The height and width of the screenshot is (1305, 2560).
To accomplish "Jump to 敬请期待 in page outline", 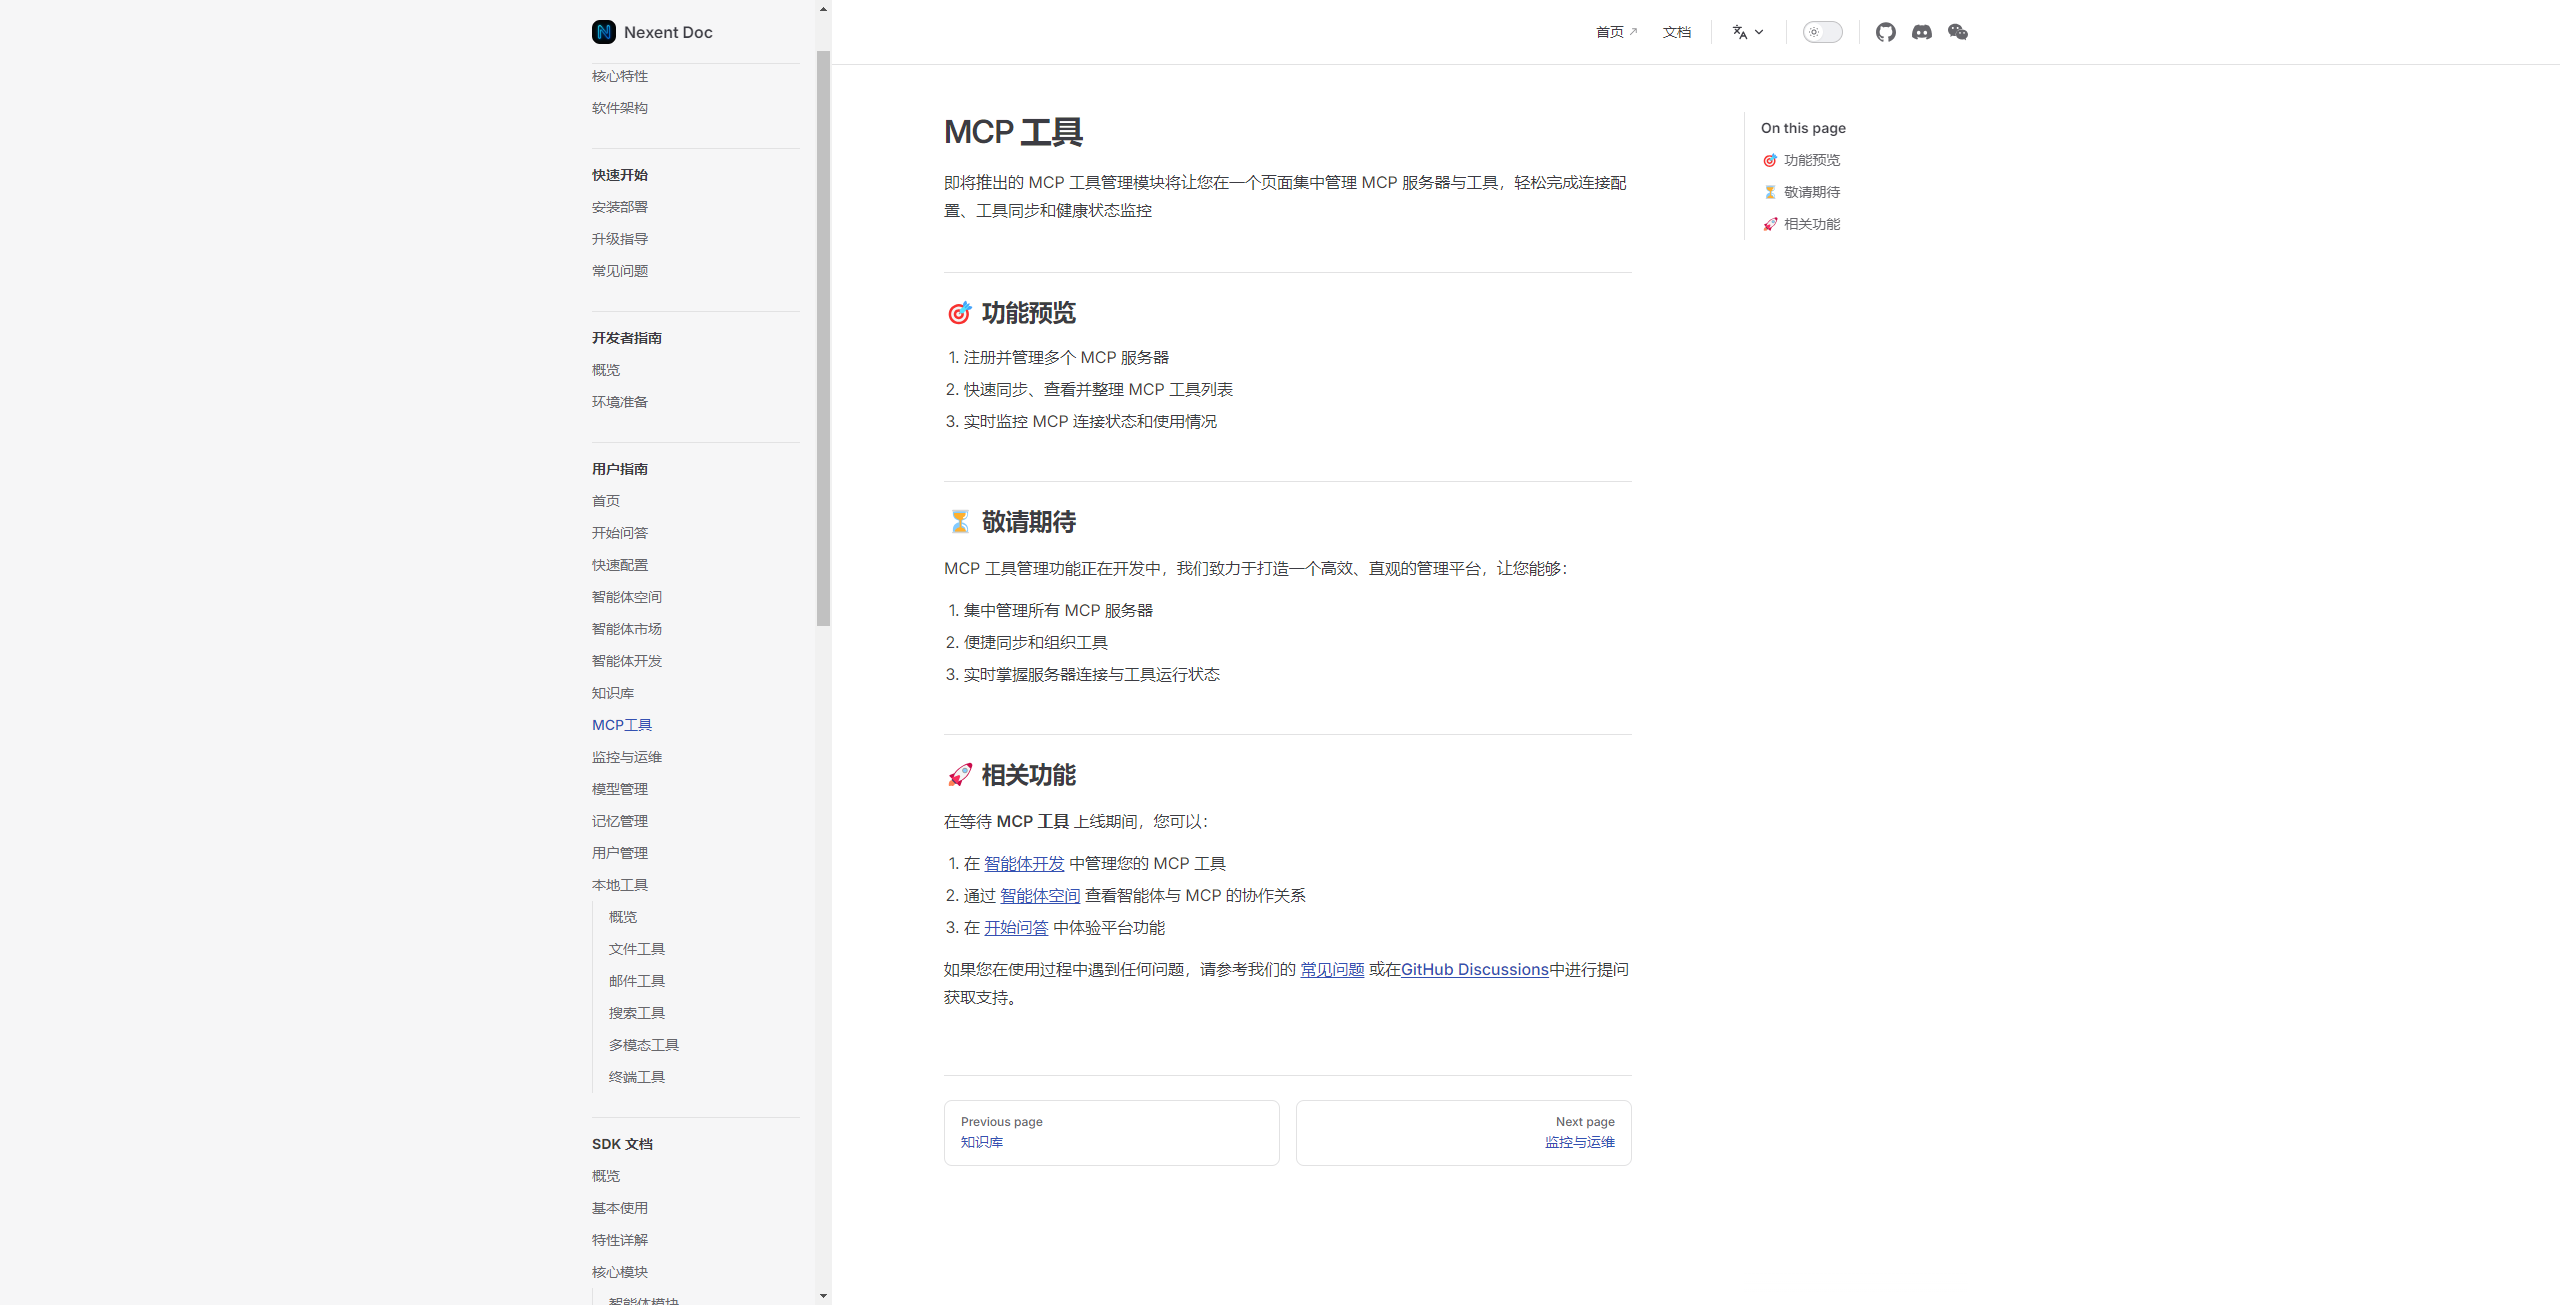I will pos(1811,192).
